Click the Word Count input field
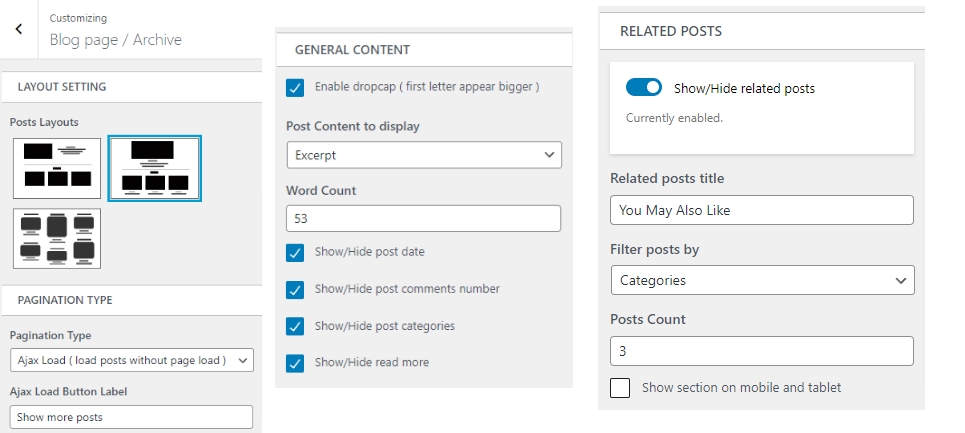Viewport: 965px width, 433px height. 424,219
